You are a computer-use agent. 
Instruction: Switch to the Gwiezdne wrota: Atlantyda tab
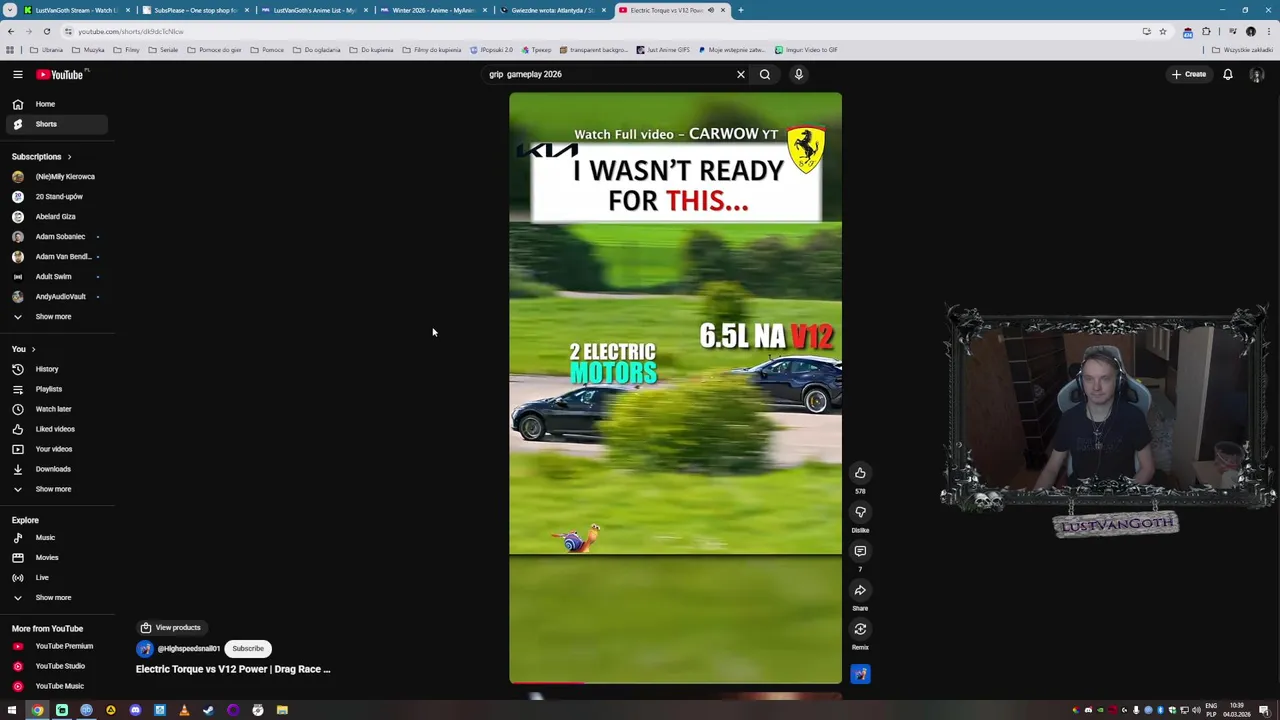coord(552,10)
